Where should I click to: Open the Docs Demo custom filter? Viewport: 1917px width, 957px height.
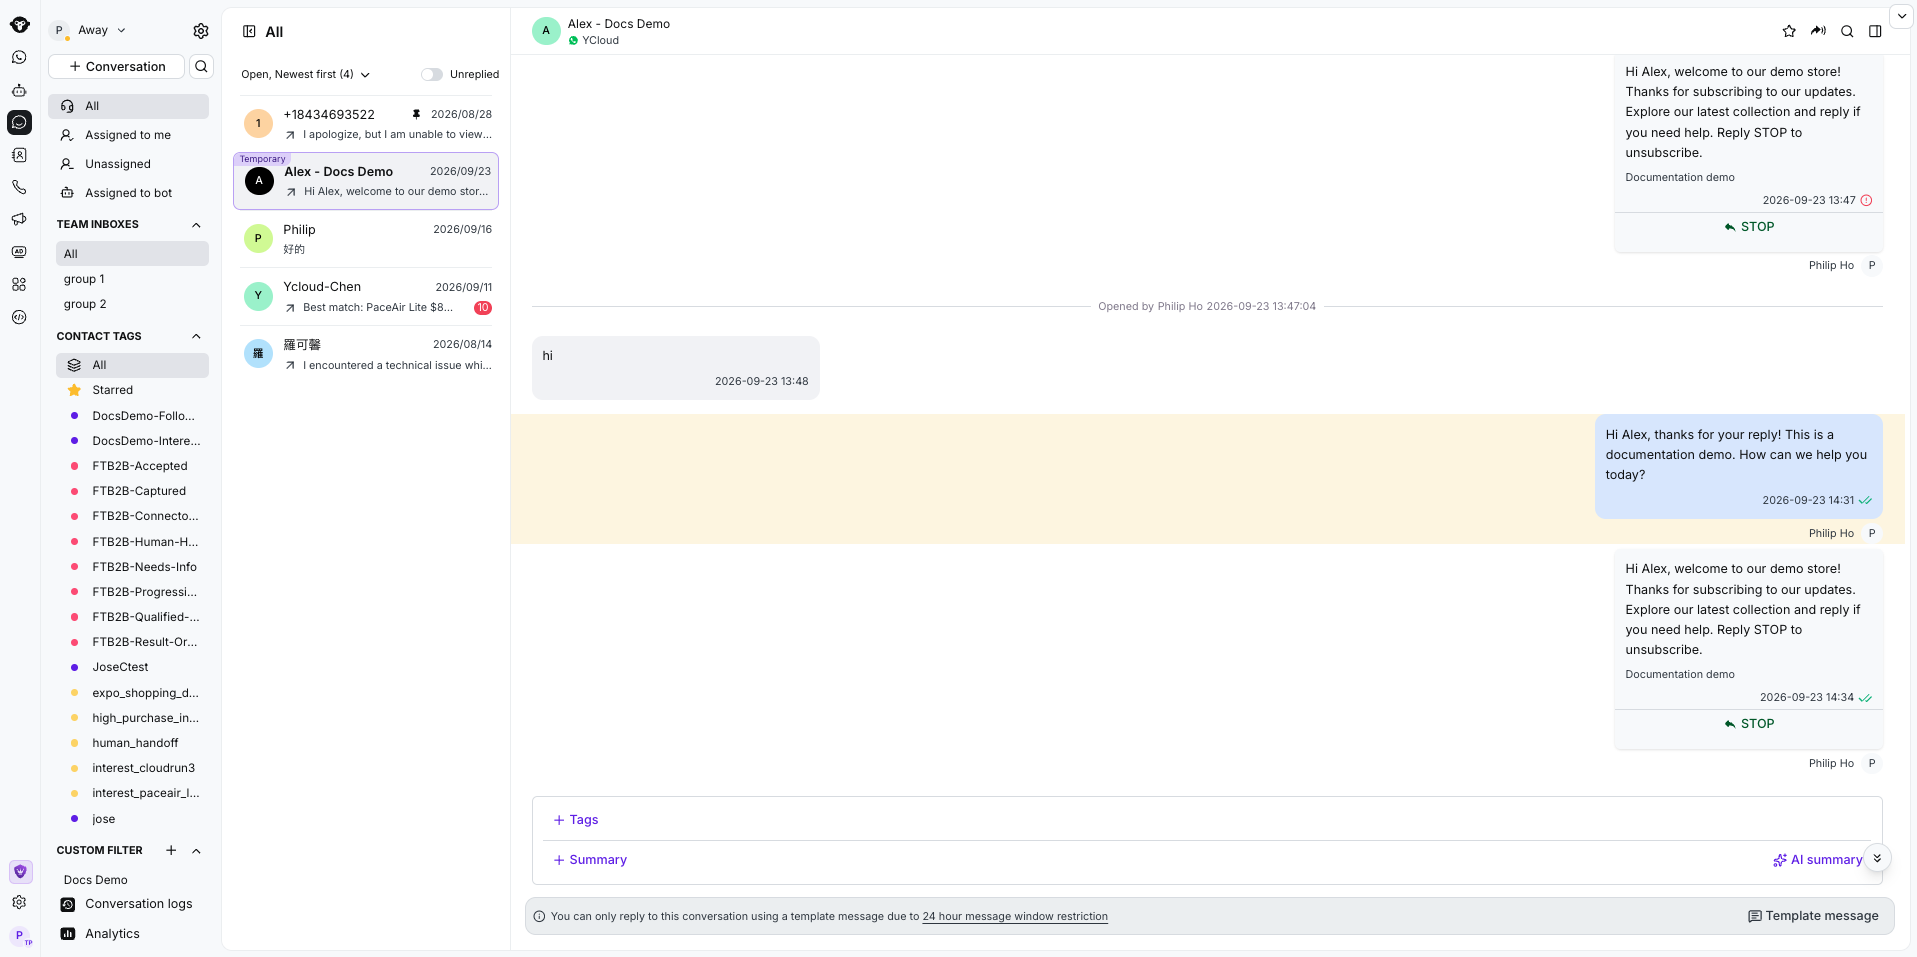coord(132,880)
